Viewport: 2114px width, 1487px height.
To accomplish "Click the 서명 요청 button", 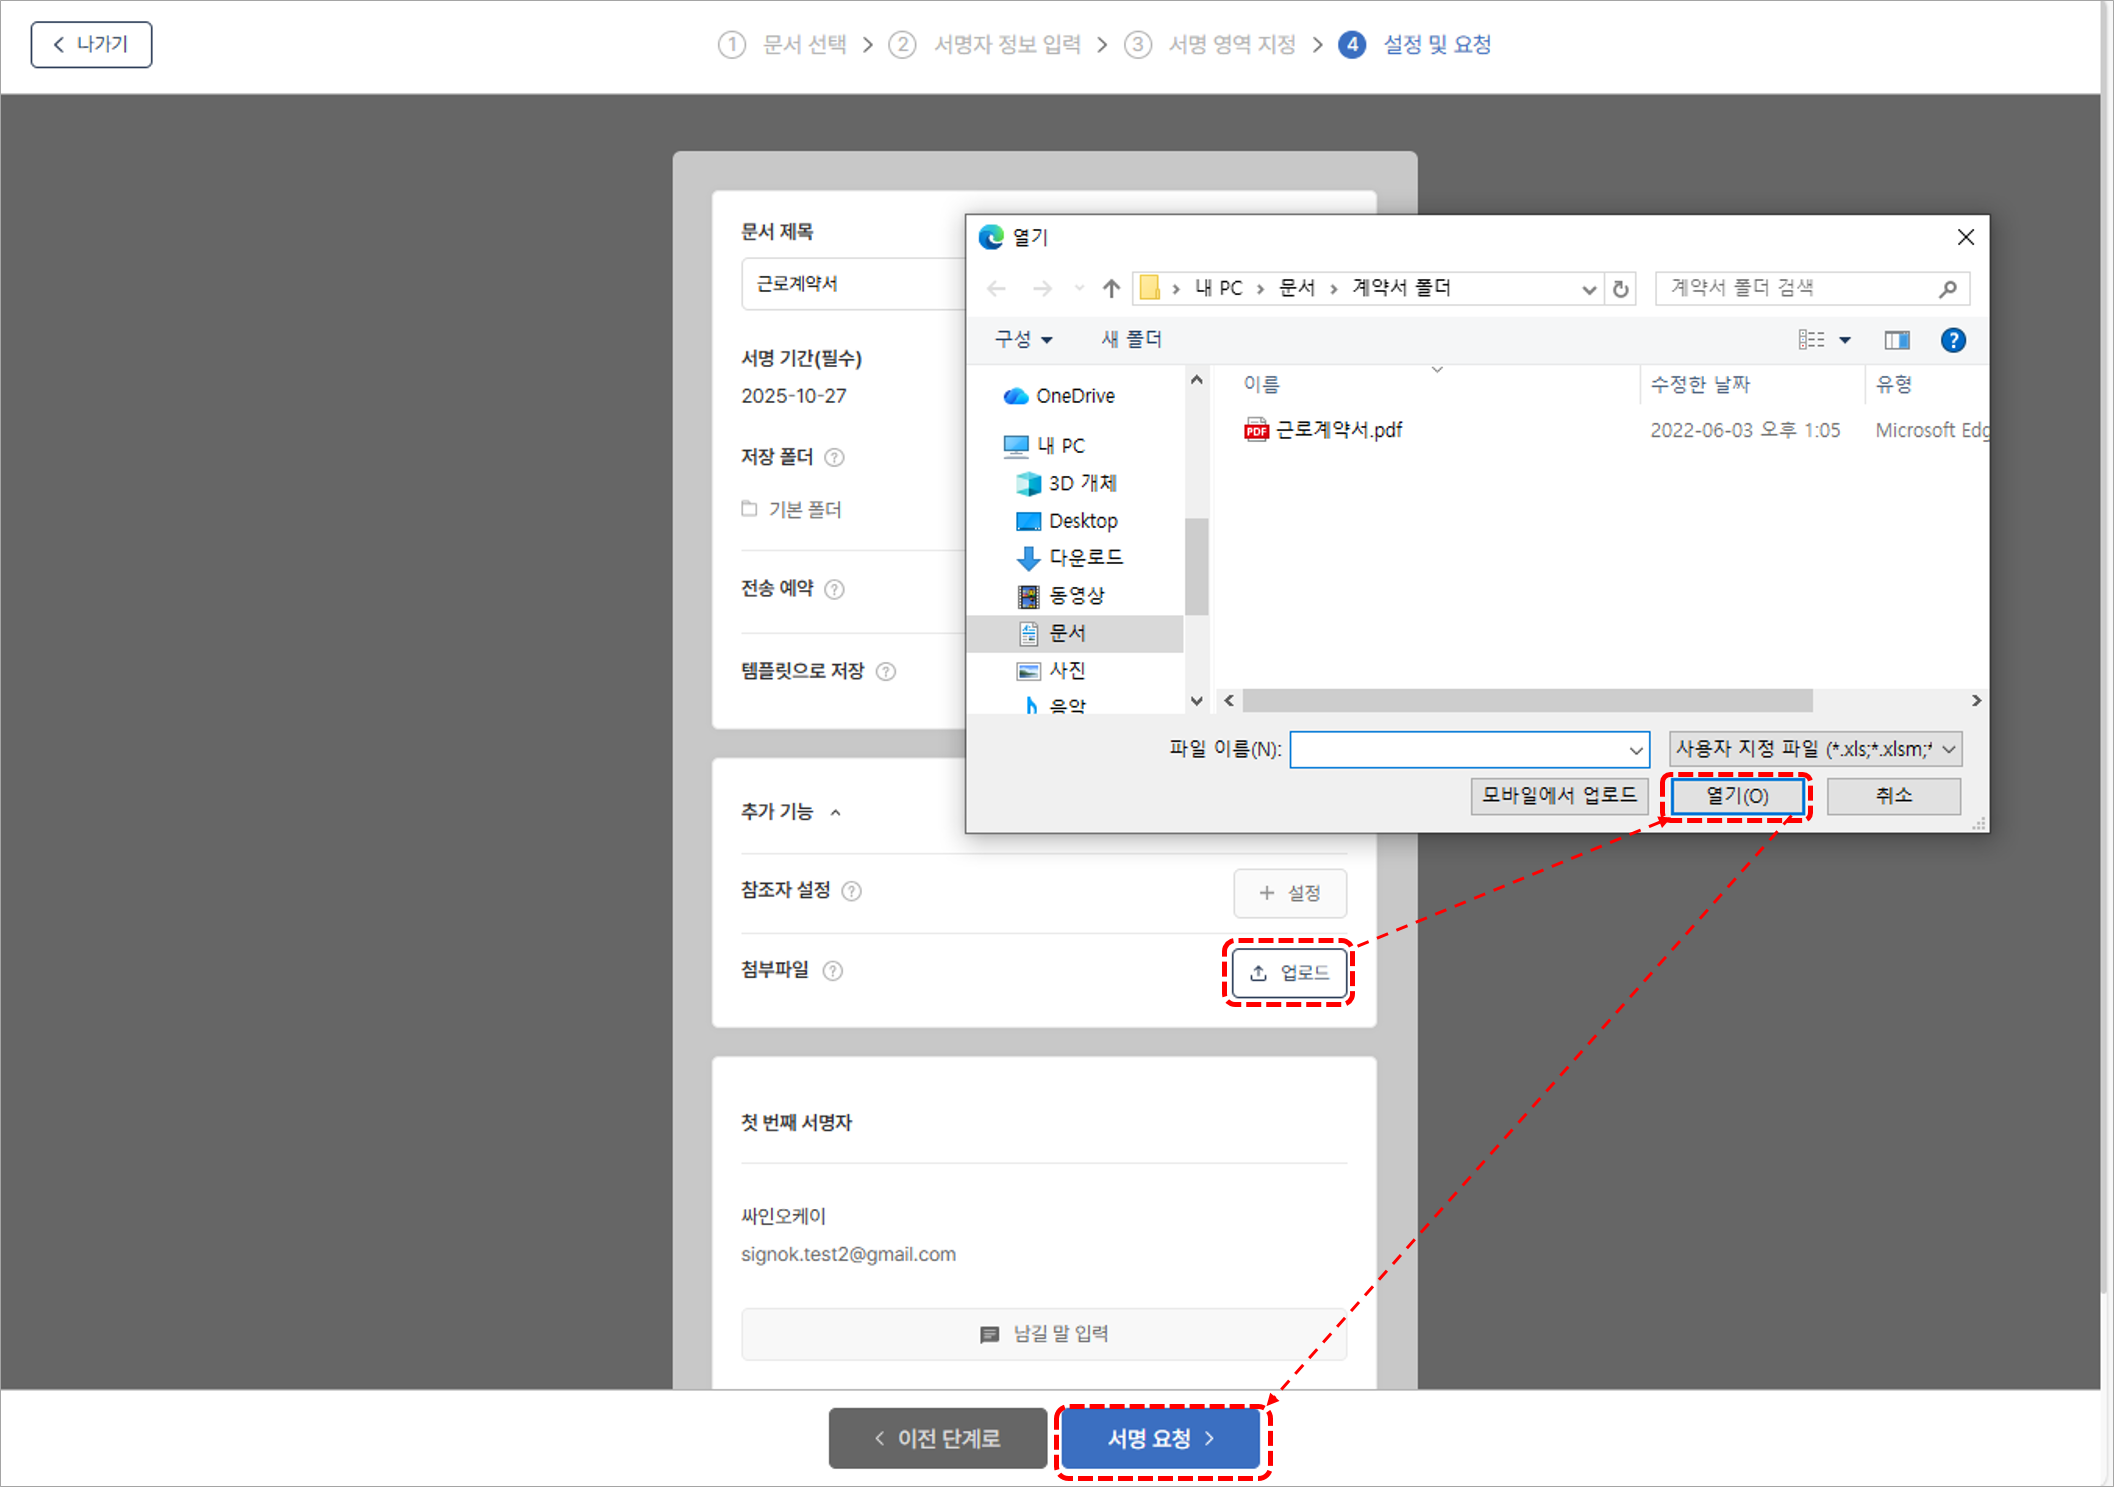I will coord(1160,1438).
